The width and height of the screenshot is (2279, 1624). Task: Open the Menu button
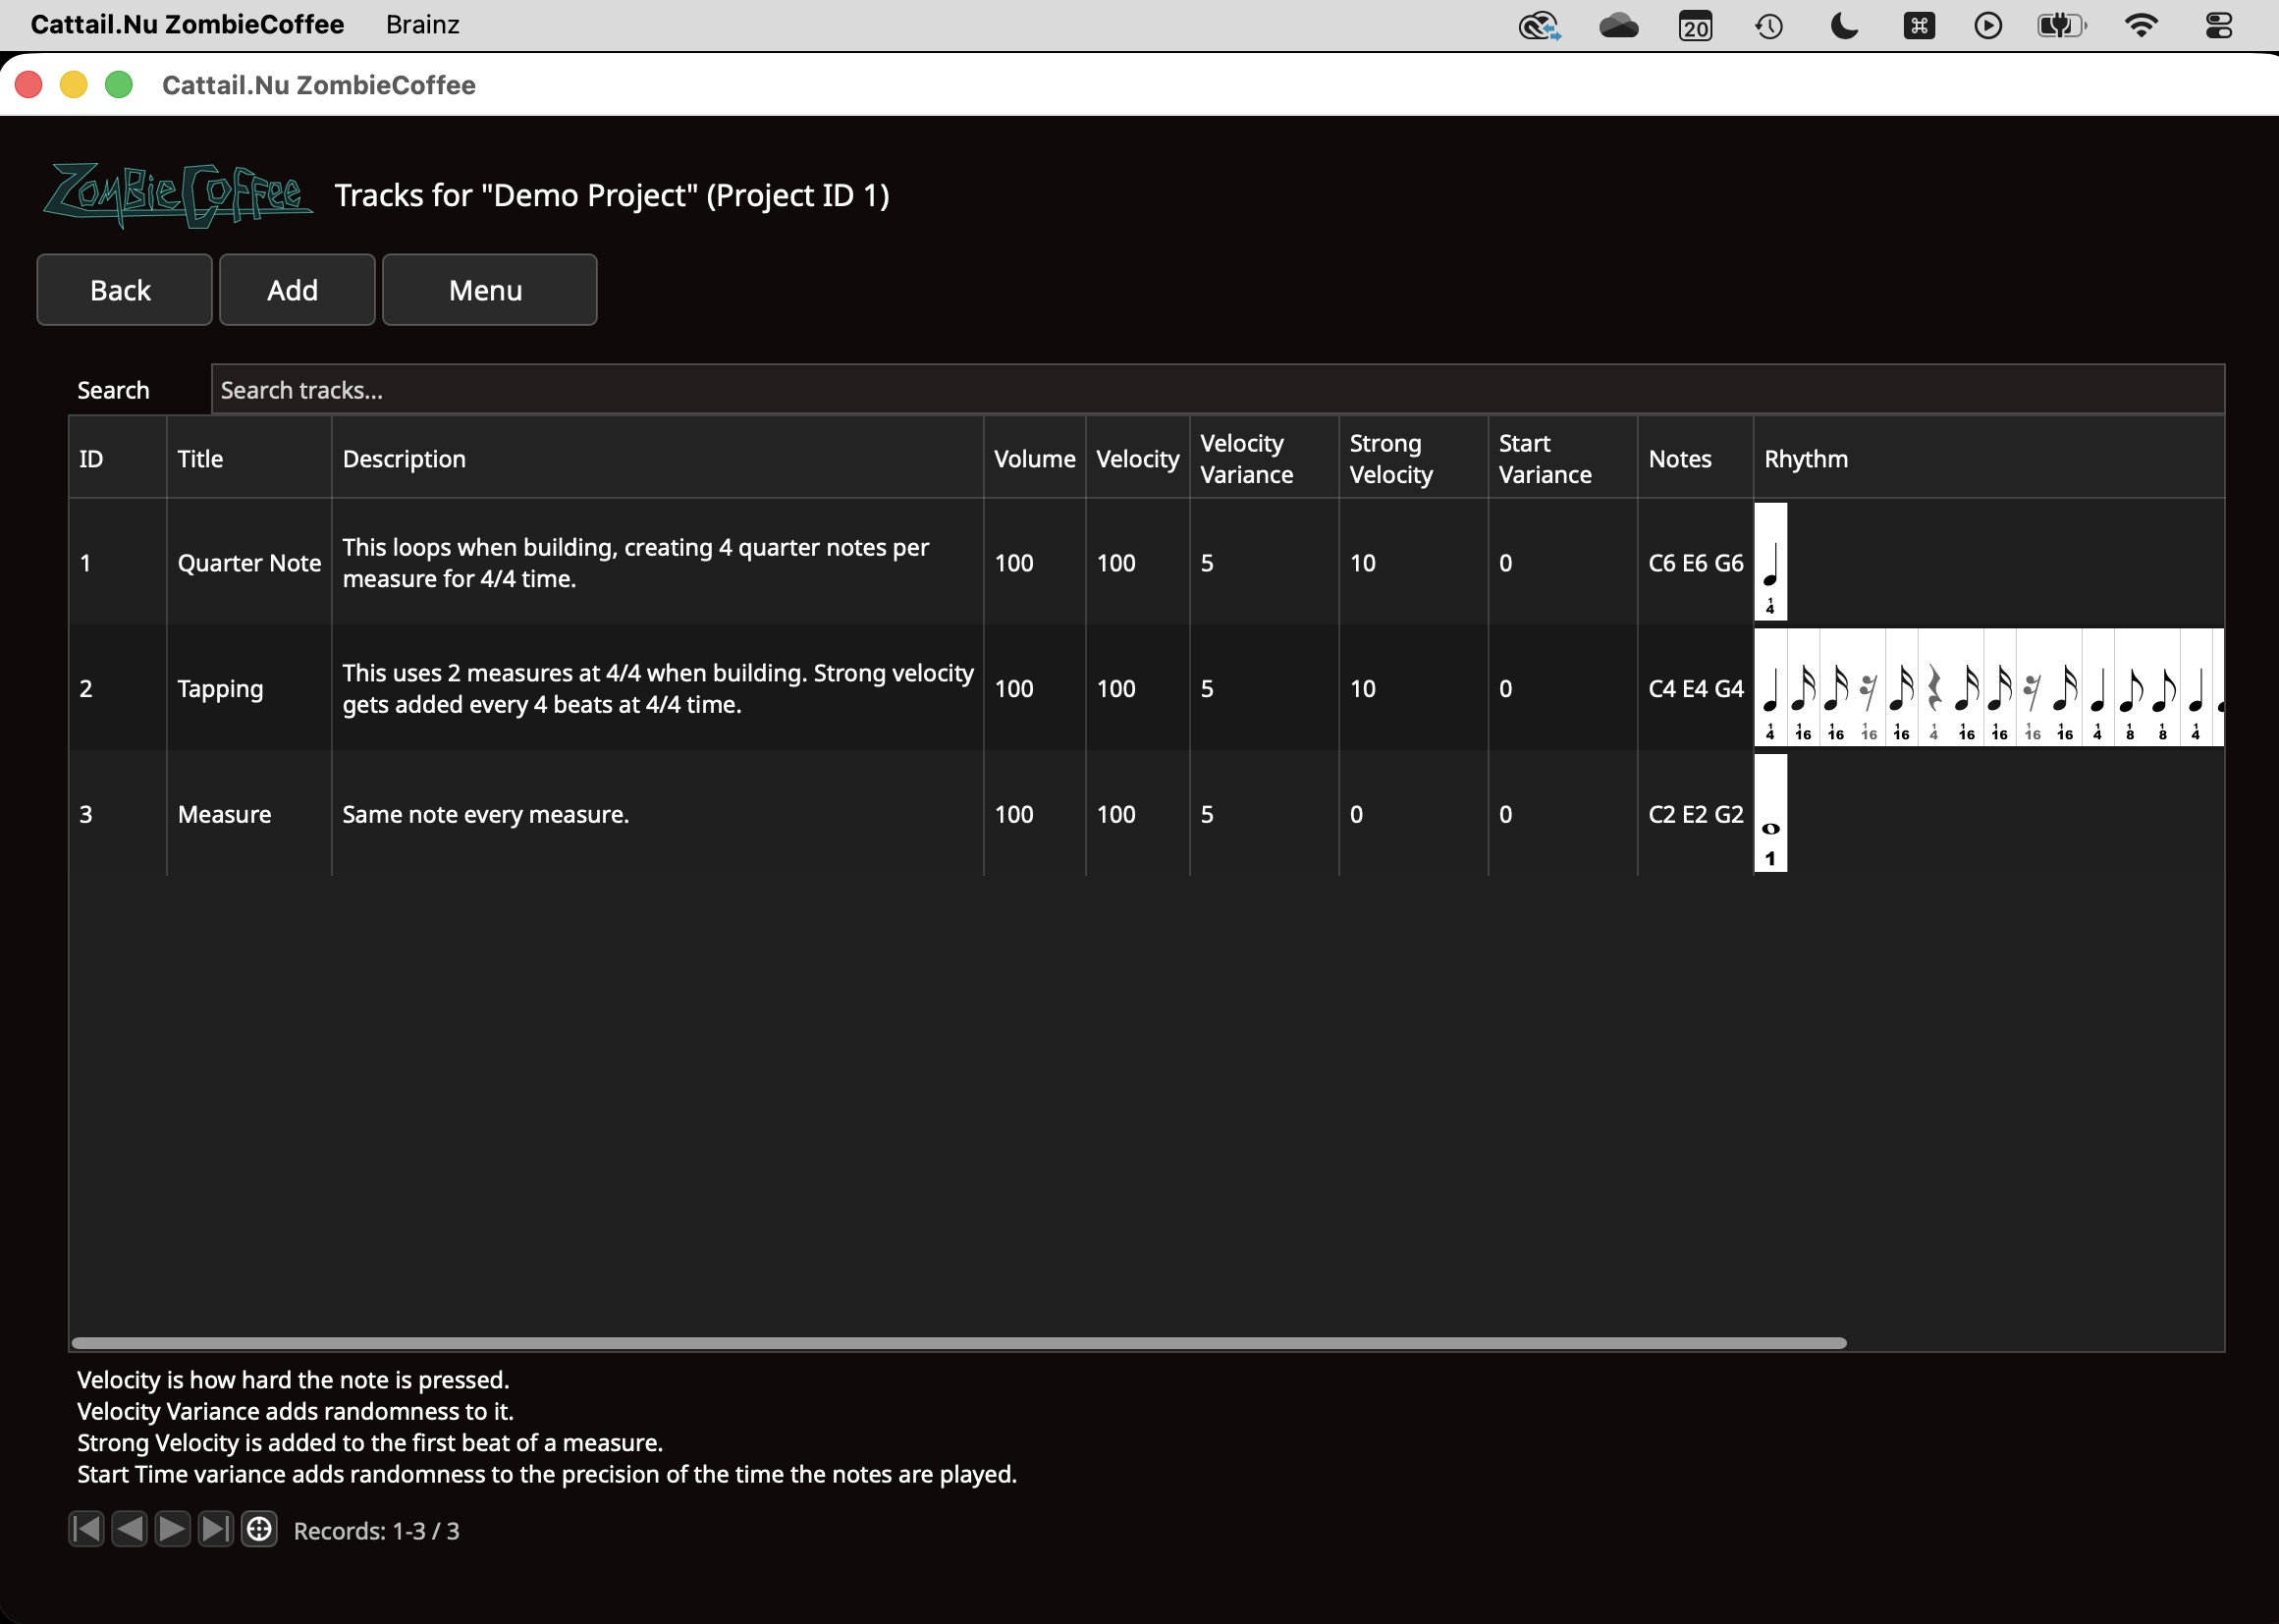pos(489,290)
